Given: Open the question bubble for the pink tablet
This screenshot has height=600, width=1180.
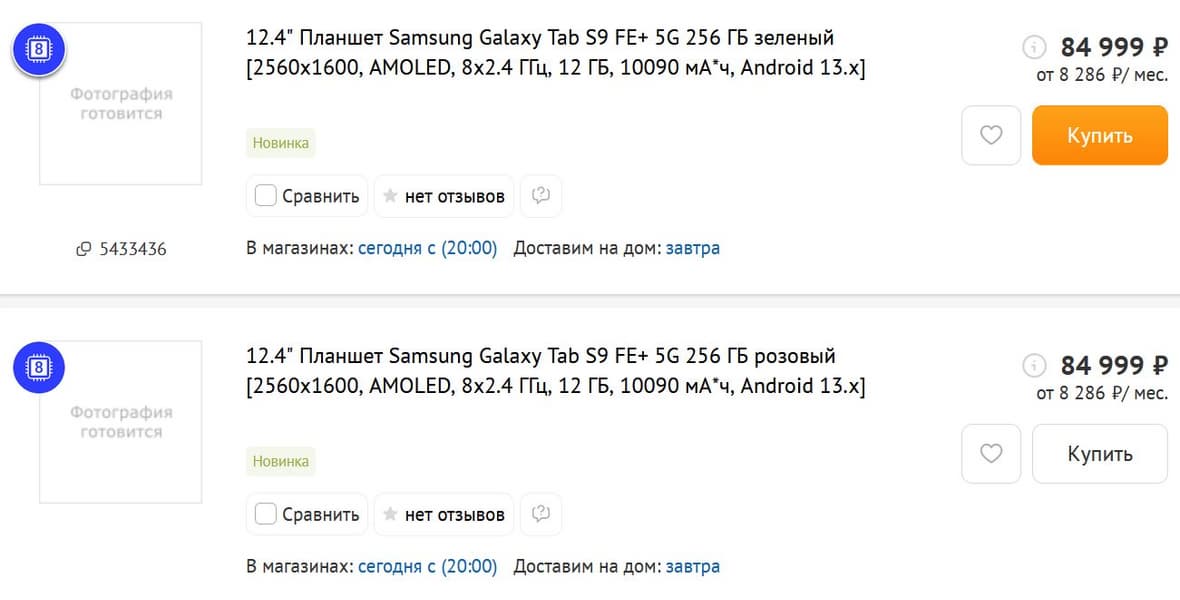Looking at the screenshot, I should tap(541, 515).
